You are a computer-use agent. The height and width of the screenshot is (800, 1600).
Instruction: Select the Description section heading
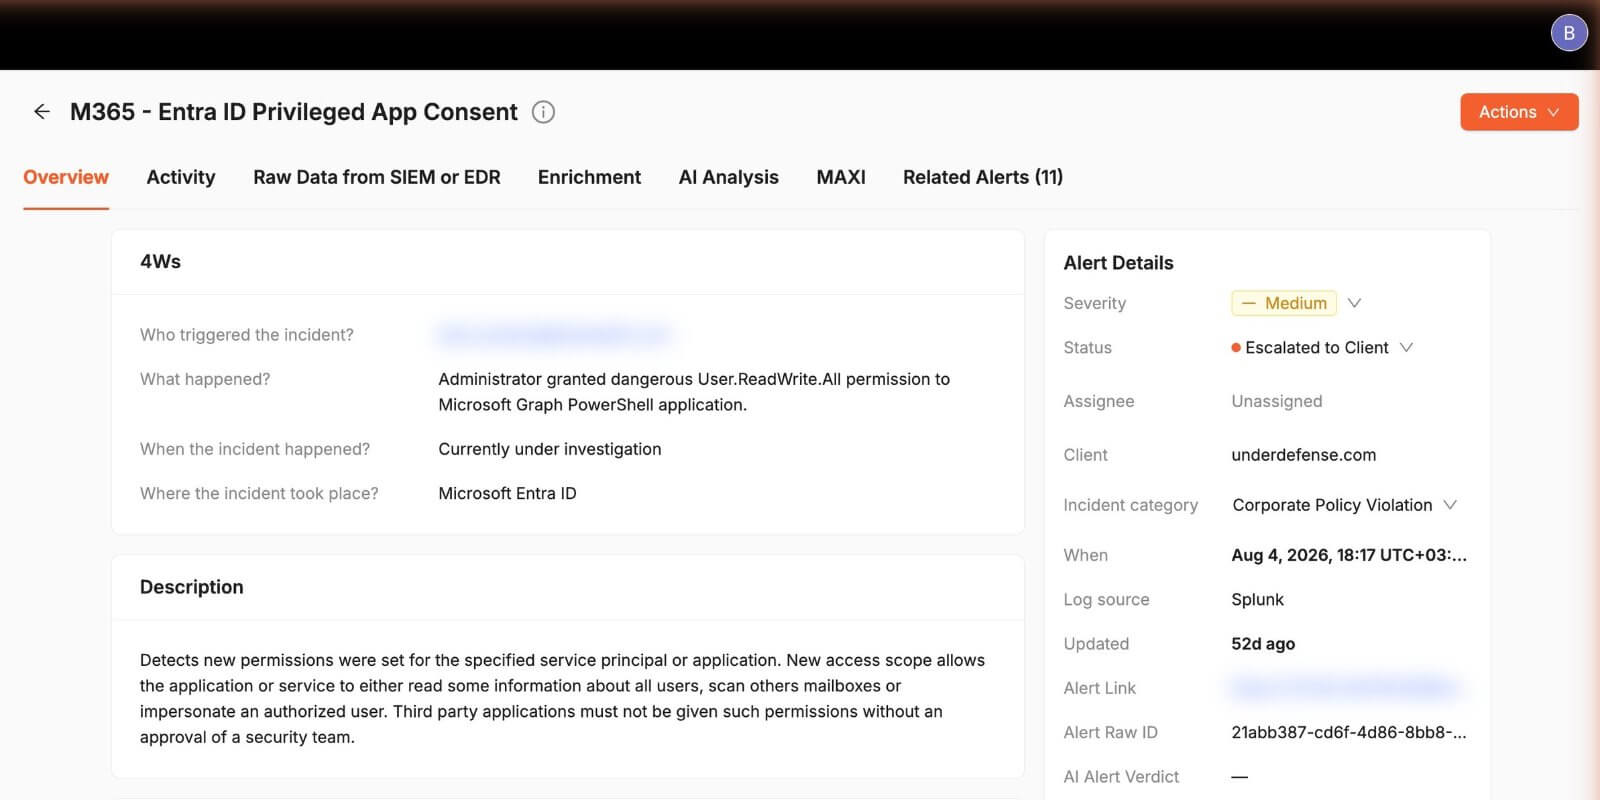tap(192, 587)
